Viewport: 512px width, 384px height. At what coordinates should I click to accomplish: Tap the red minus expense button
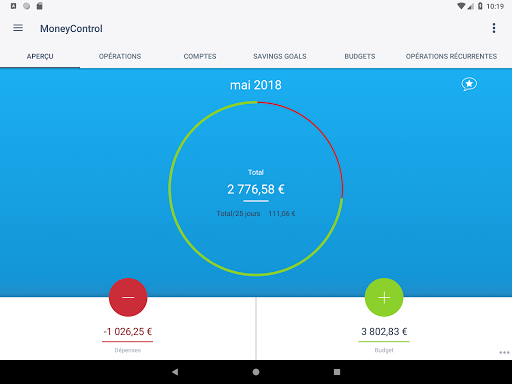128,297
